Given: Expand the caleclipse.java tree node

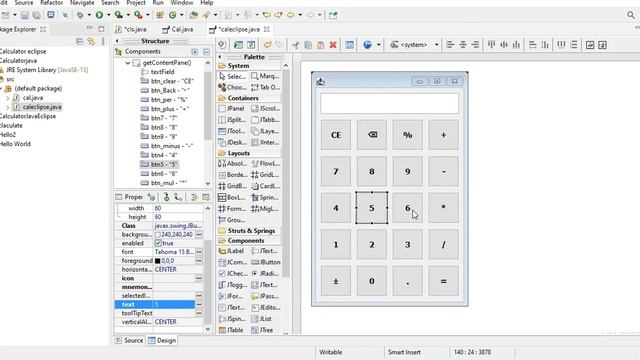Looking at the screenshot, I should (x=7, y=107).
